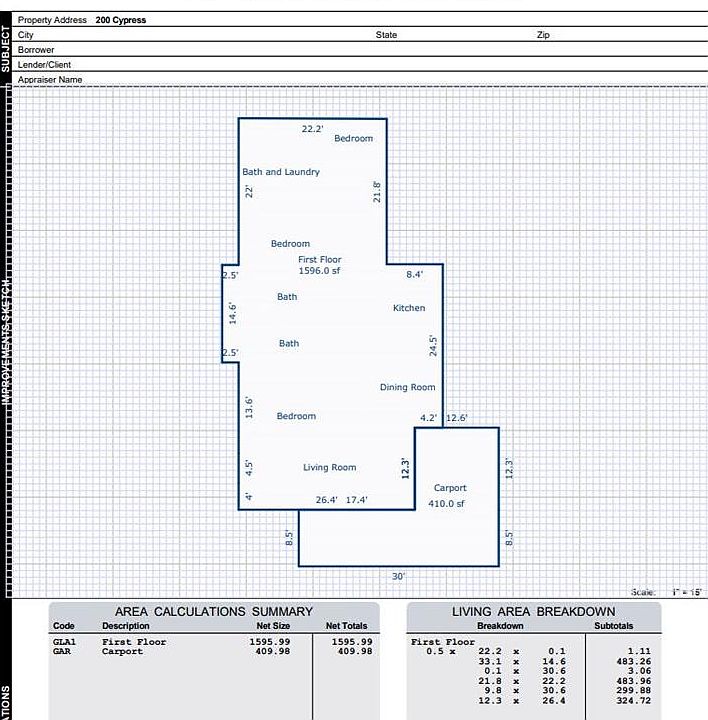The image size is (708, 720).
Task: Click the 30' carport bottom dimension
Action: 398,576
